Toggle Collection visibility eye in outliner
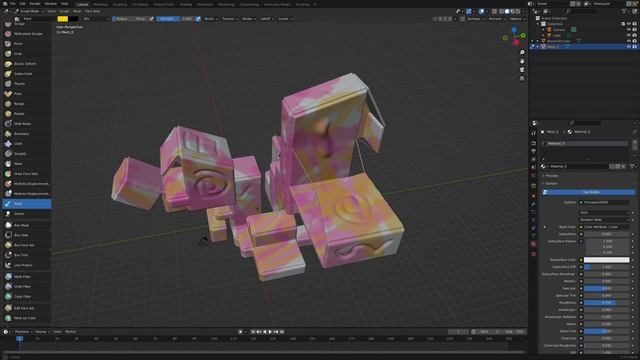 click(x=629, y=24)
